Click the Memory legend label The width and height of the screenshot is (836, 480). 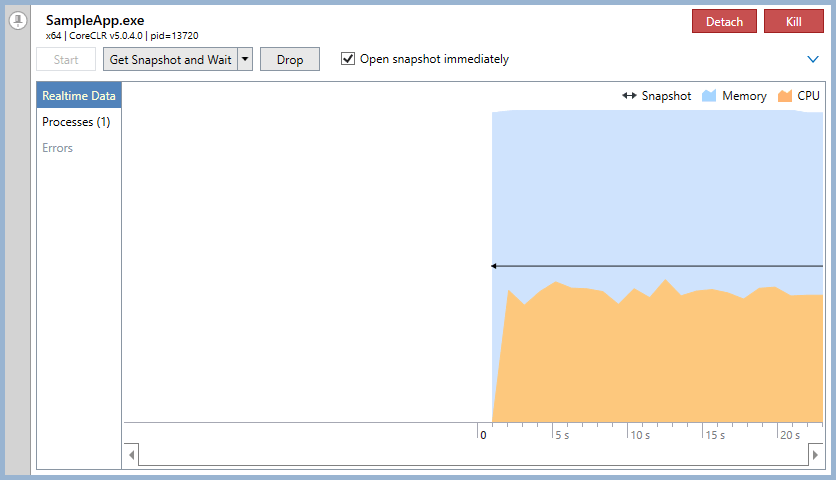[744, 95]
